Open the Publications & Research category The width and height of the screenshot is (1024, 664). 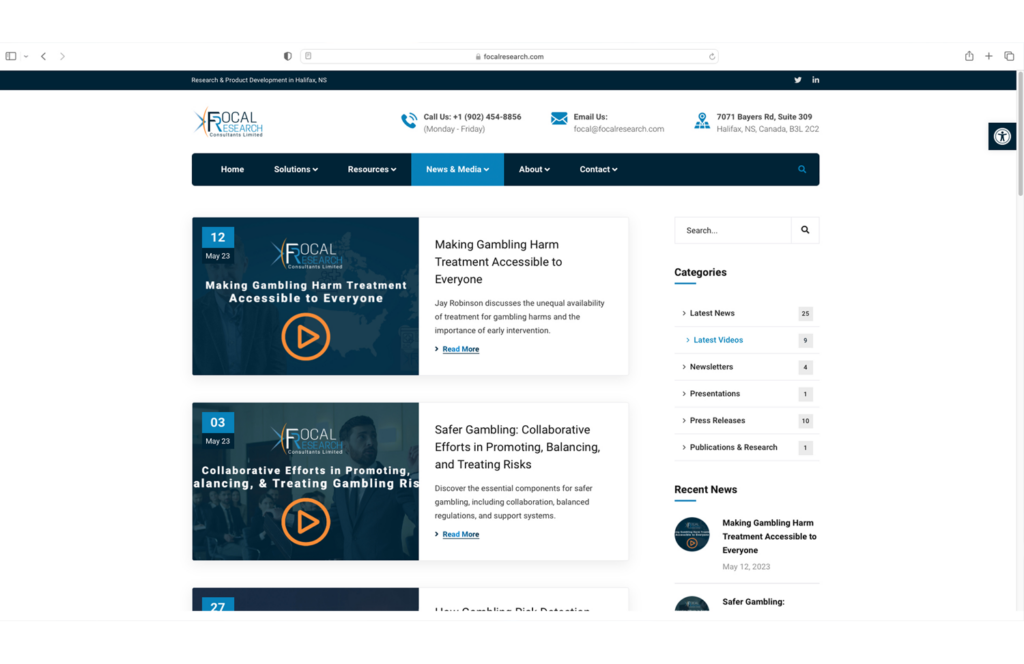733,447
